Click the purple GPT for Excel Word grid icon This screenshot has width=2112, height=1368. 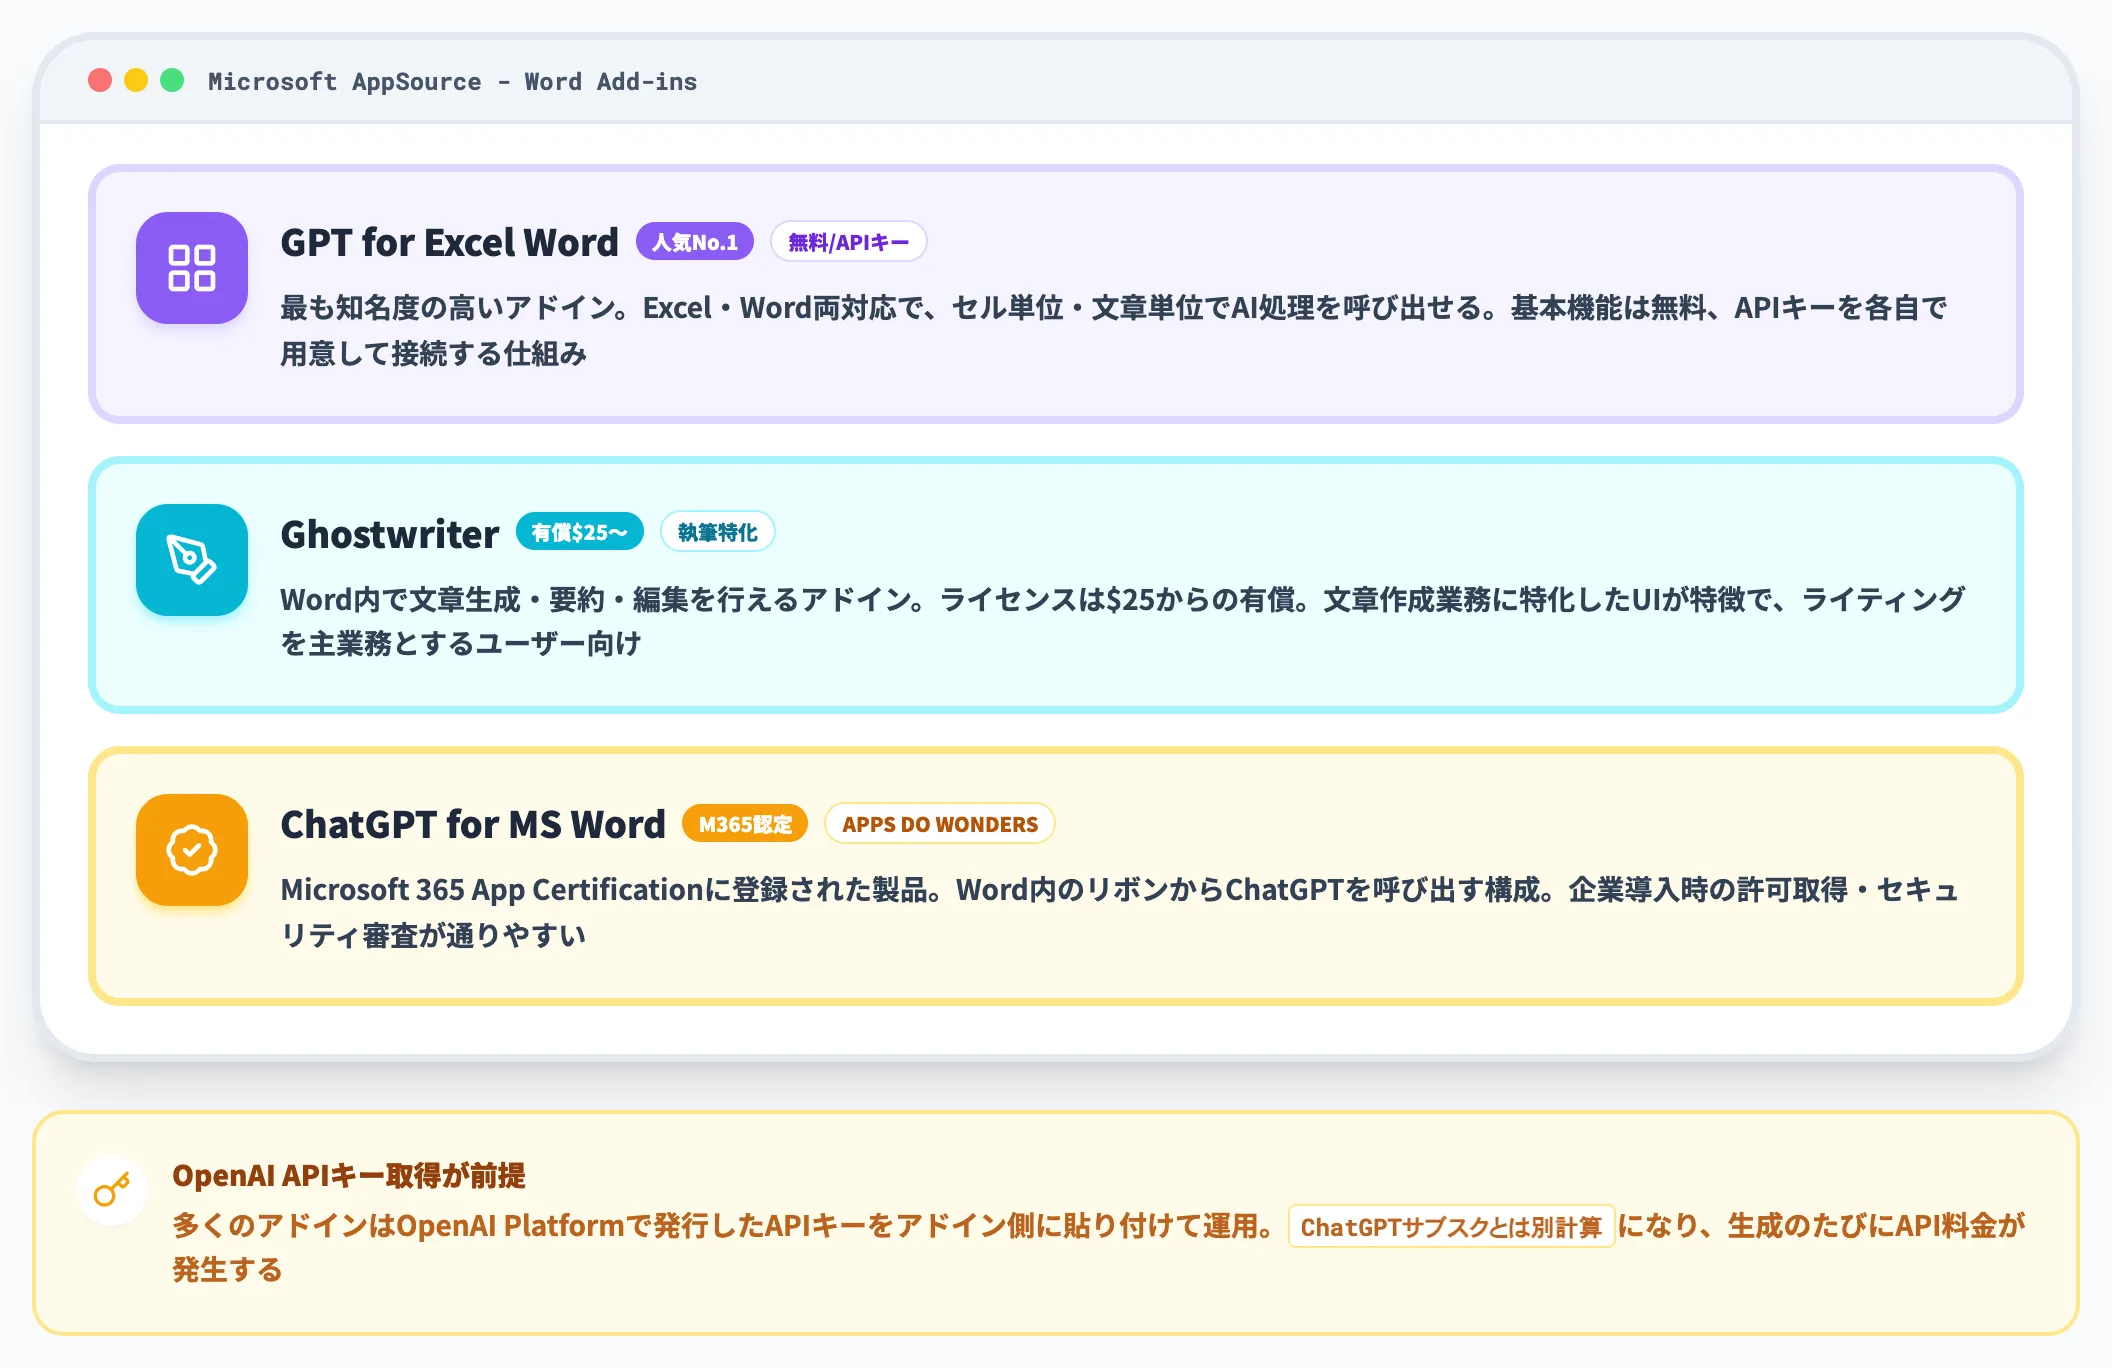pos(192,268)
